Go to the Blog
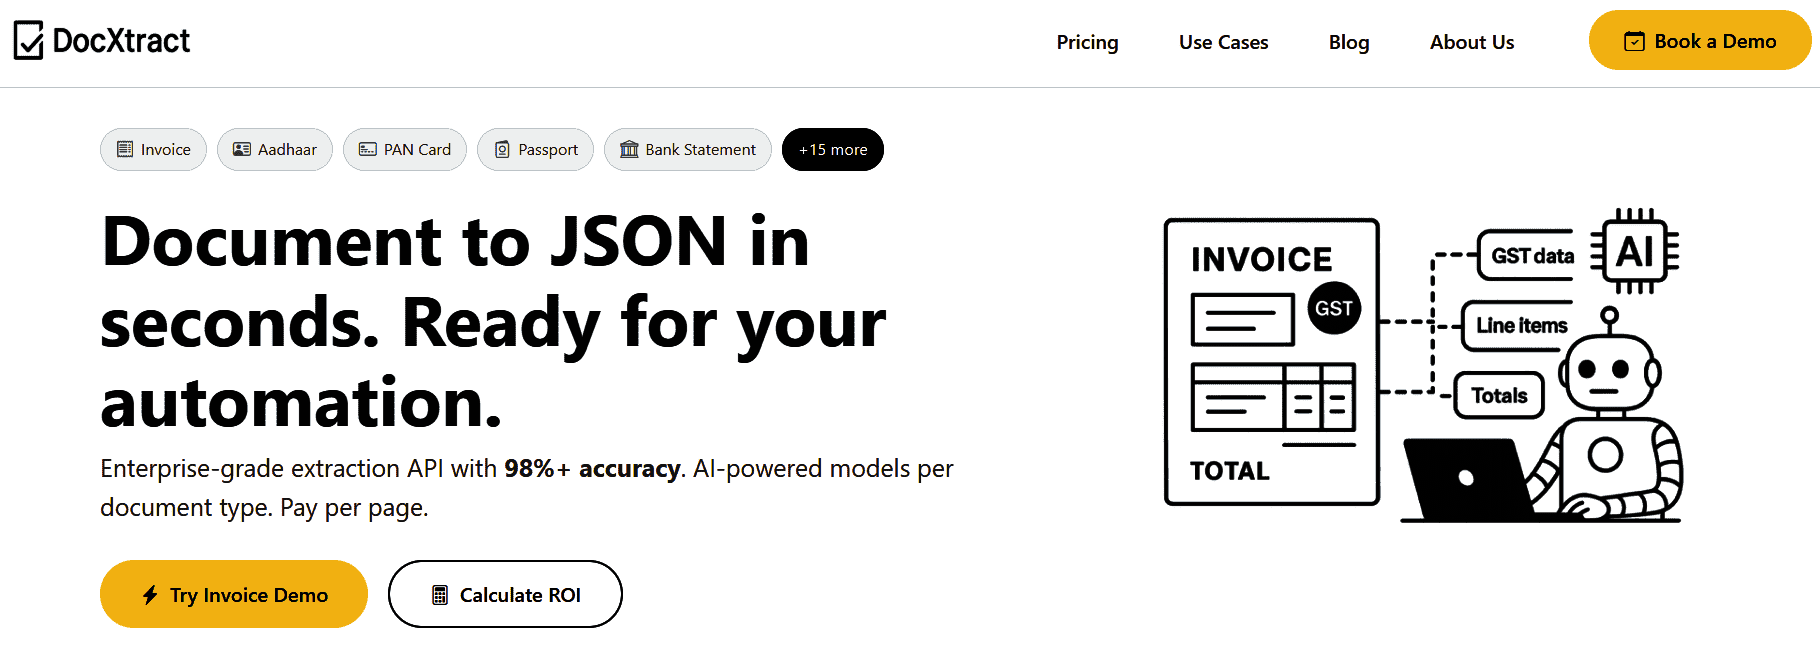 (x=1349, y=42)
